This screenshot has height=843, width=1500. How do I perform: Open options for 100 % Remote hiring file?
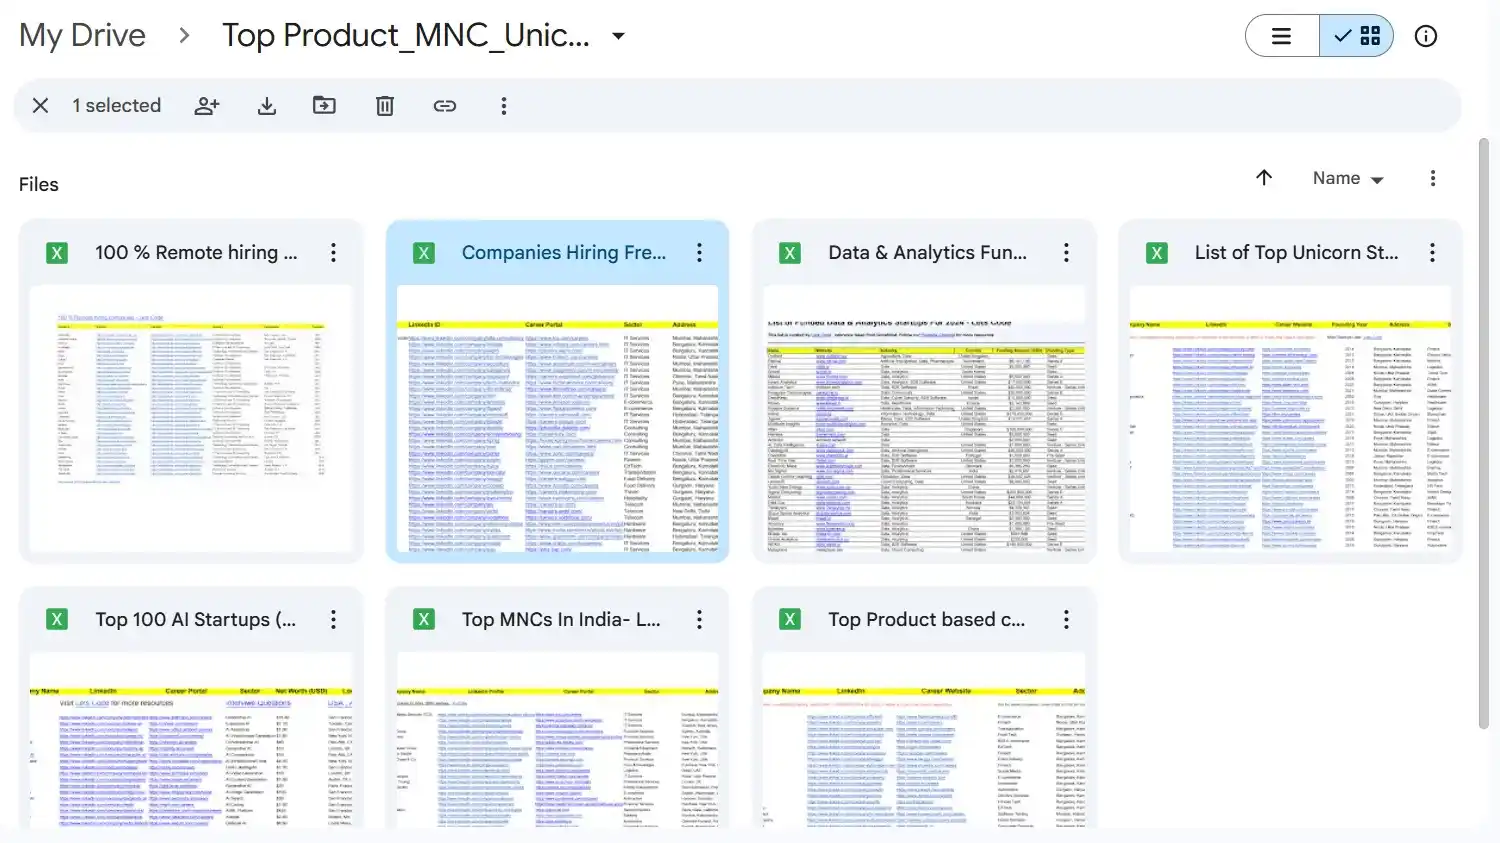(333, 253)
